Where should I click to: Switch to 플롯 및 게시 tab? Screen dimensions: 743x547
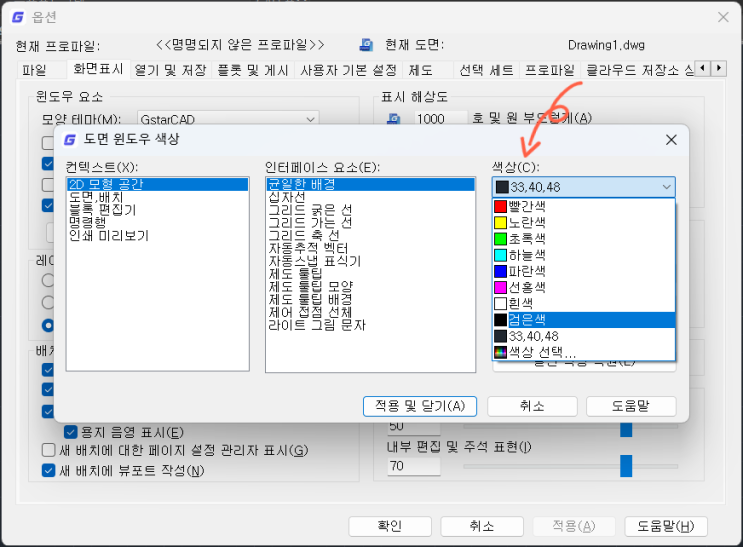(x=253, y=70)
